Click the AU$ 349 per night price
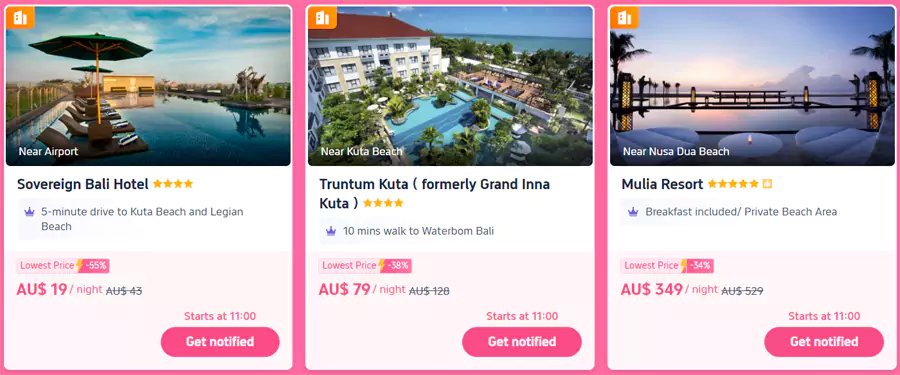 tap(669, 289)
